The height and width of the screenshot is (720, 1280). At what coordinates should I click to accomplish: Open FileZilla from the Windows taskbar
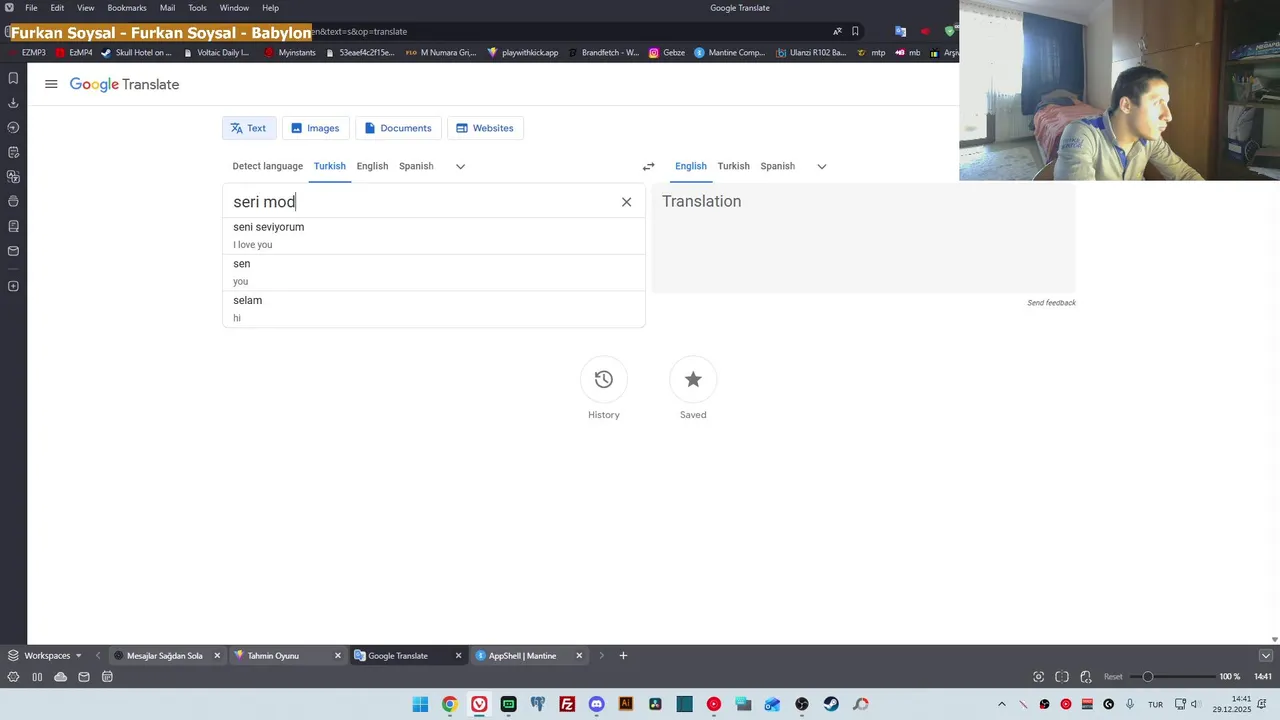coord(567,704)
